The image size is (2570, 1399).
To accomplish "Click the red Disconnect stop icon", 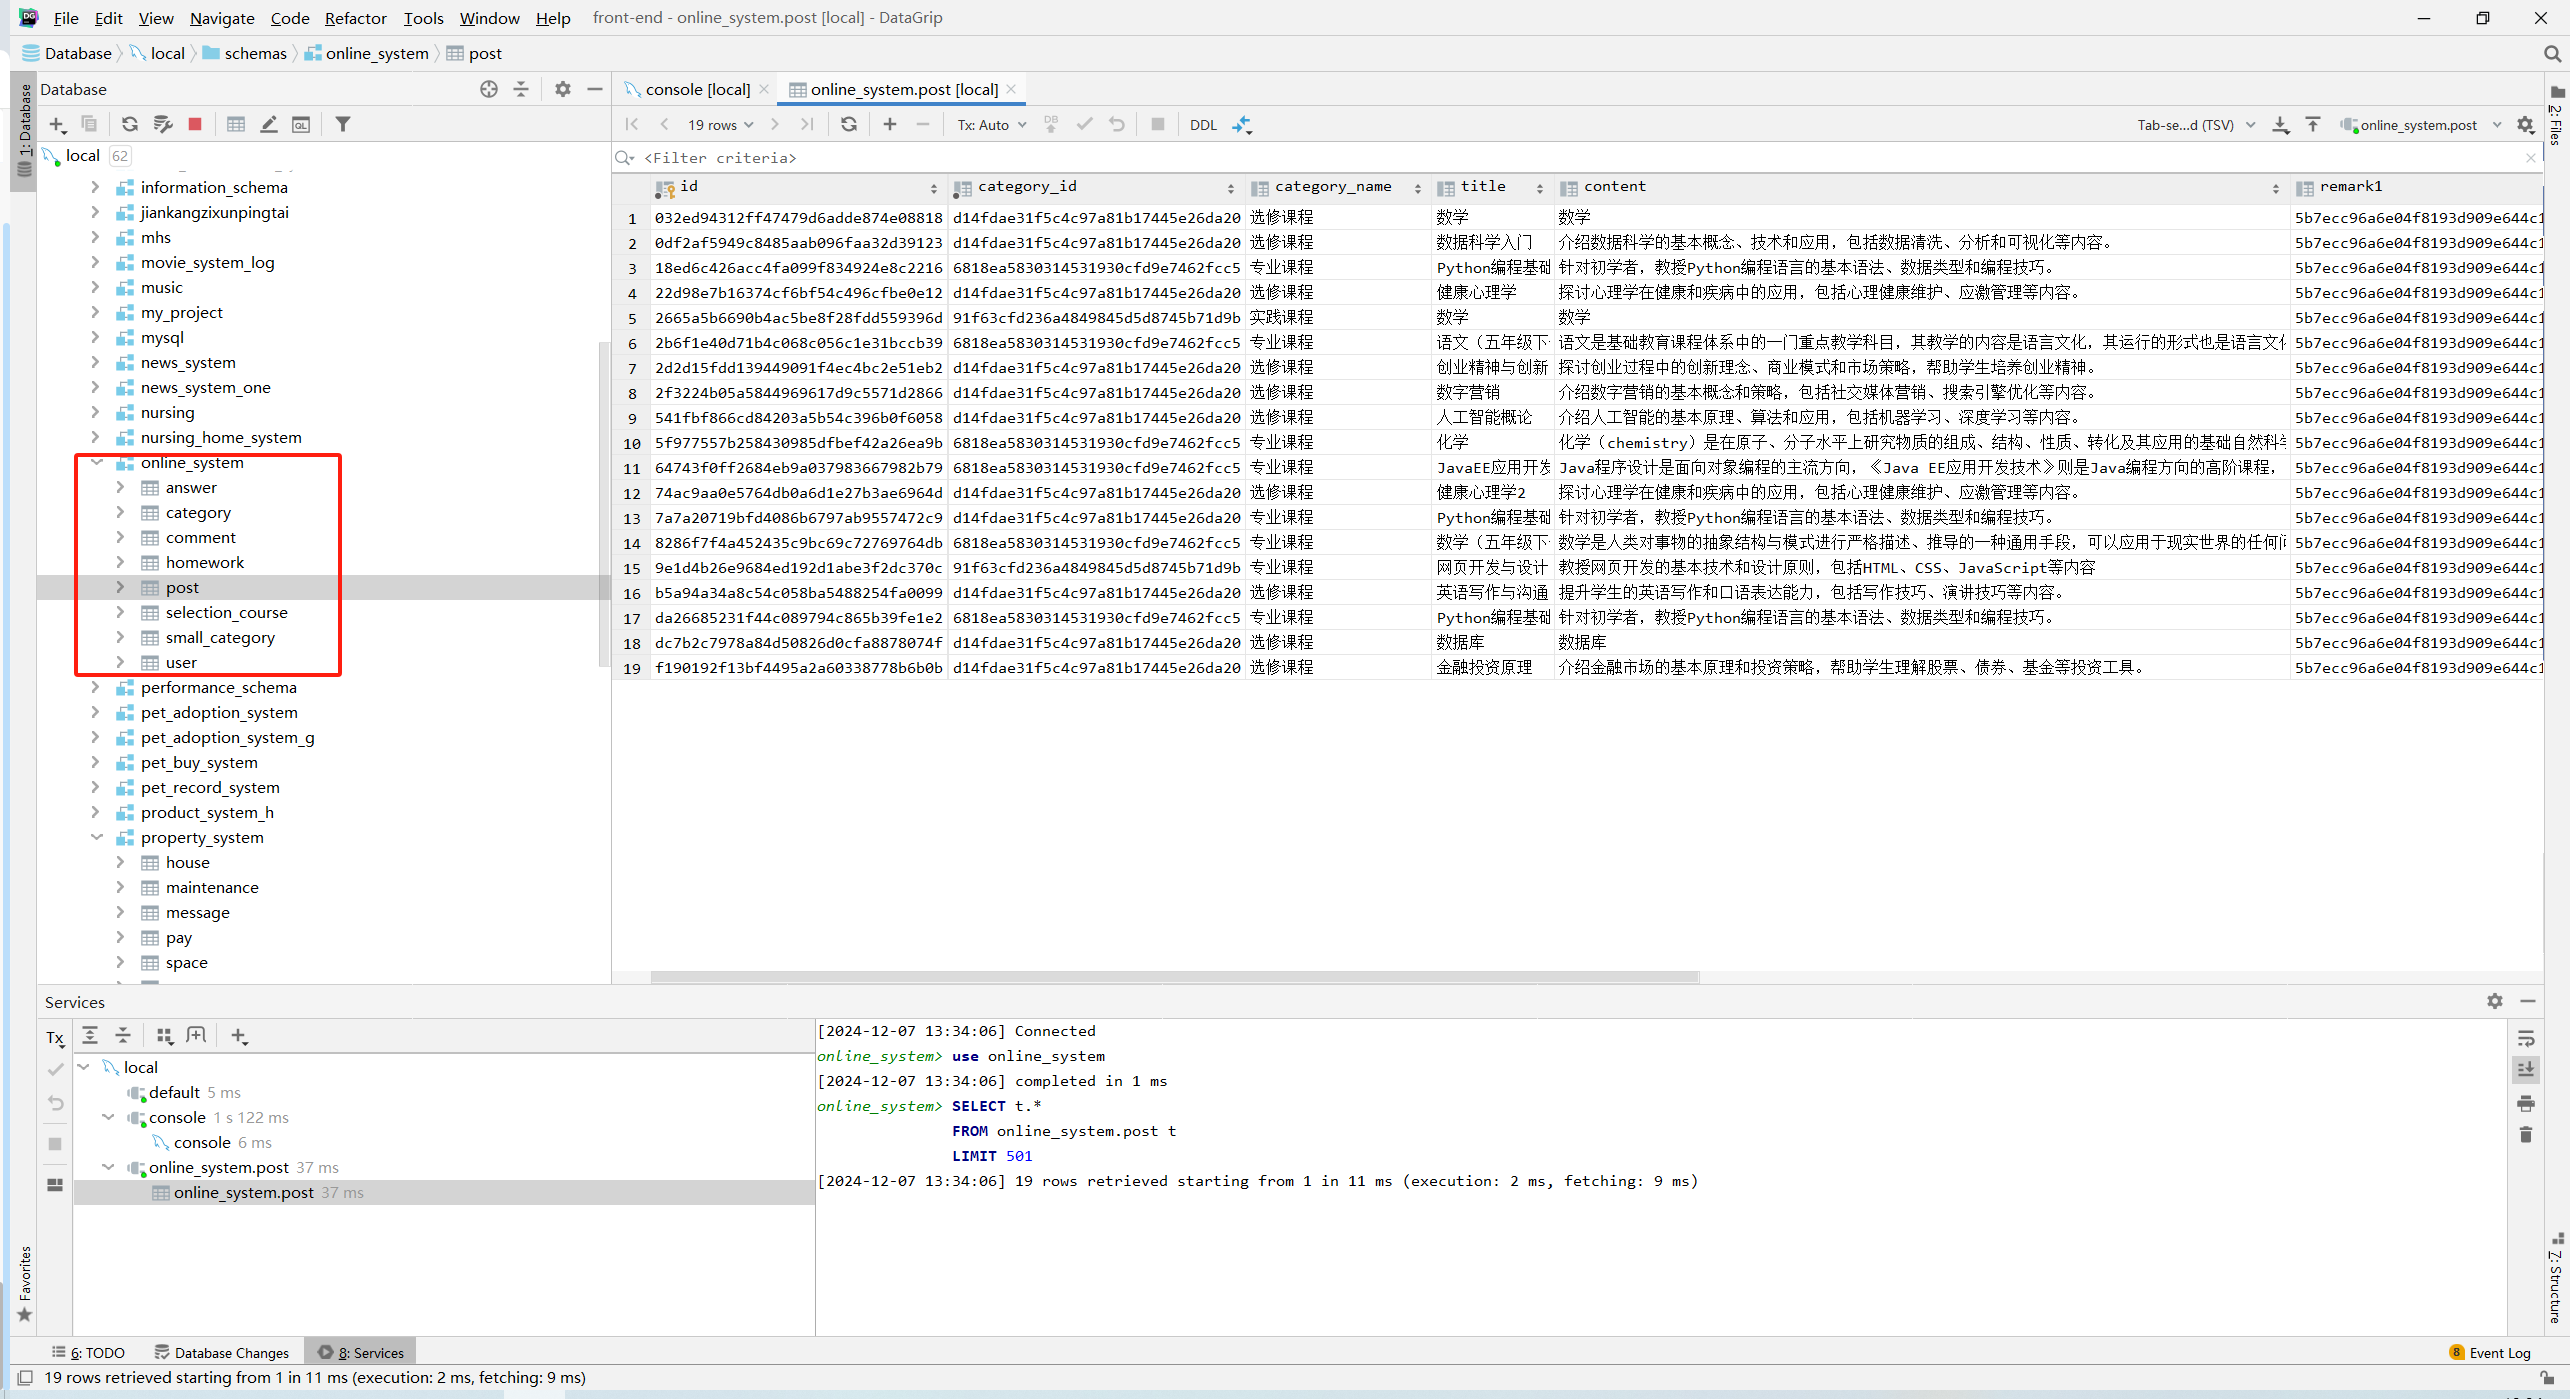I will [195, 124].
